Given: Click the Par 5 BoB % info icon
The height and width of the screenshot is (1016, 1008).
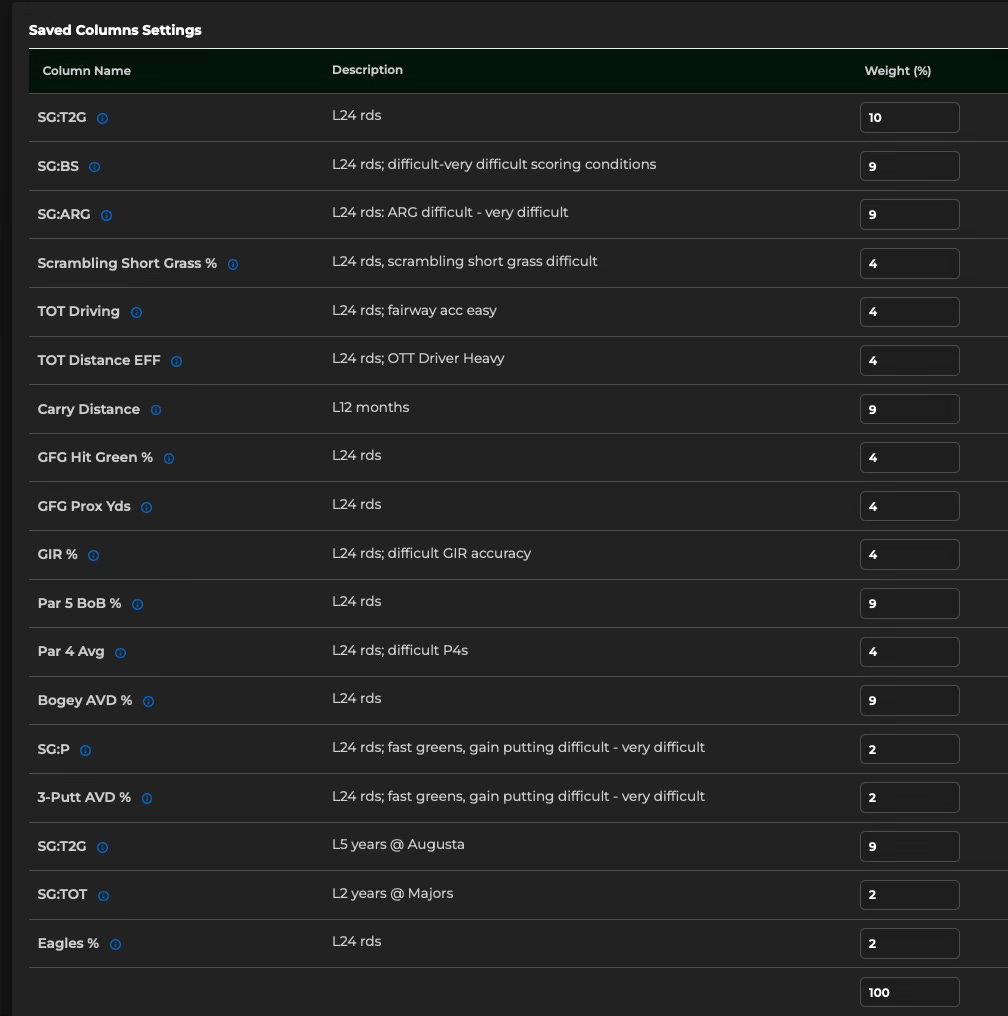Looking at the screenshot, I should pos(137,604).
